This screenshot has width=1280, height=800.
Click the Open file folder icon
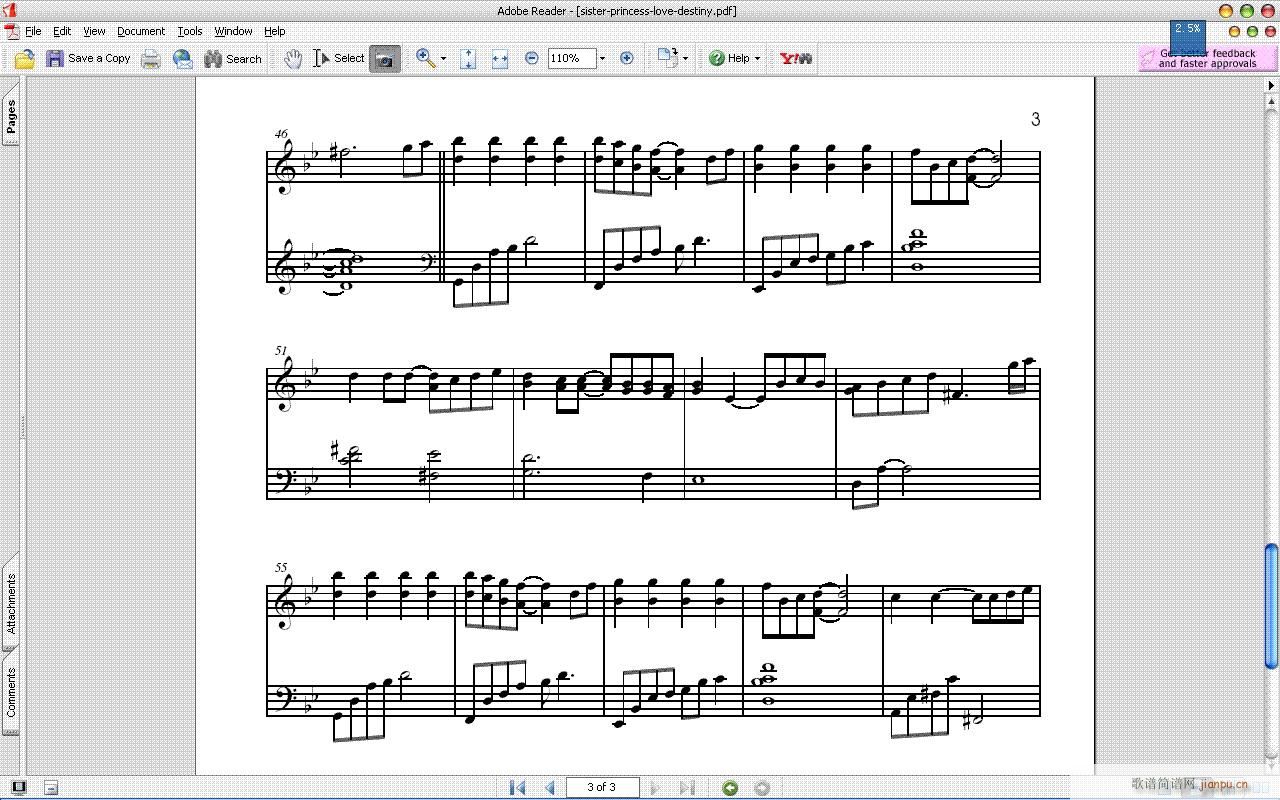25,59
